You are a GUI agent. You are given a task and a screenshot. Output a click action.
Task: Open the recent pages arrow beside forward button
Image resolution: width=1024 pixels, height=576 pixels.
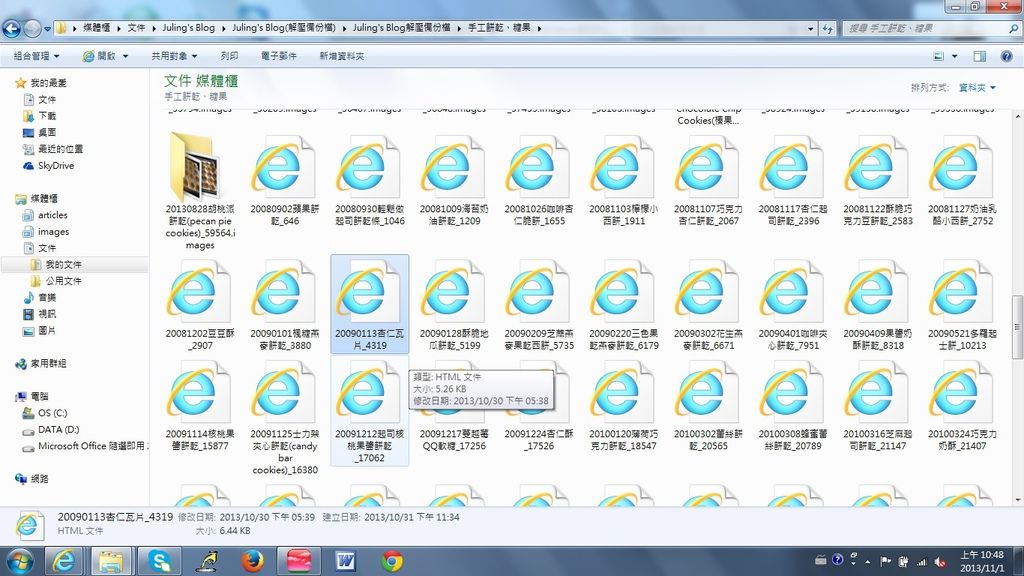[x=47, y=29]
